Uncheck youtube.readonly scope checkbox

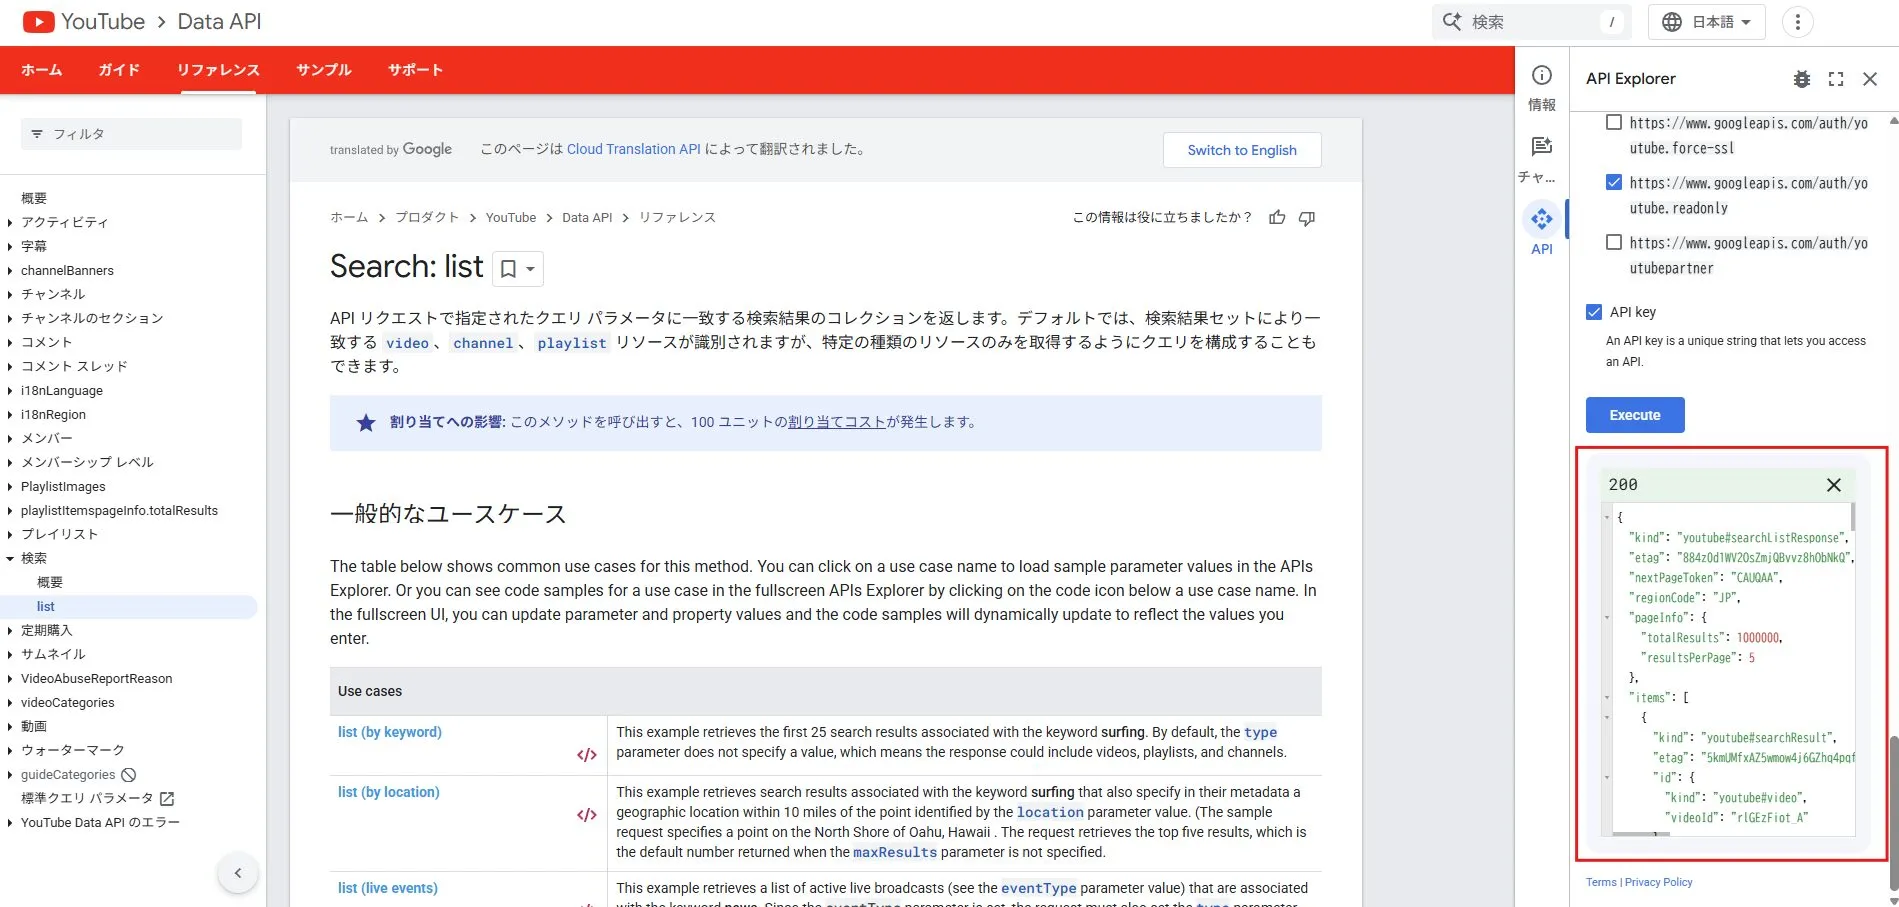pos(1614,183)
